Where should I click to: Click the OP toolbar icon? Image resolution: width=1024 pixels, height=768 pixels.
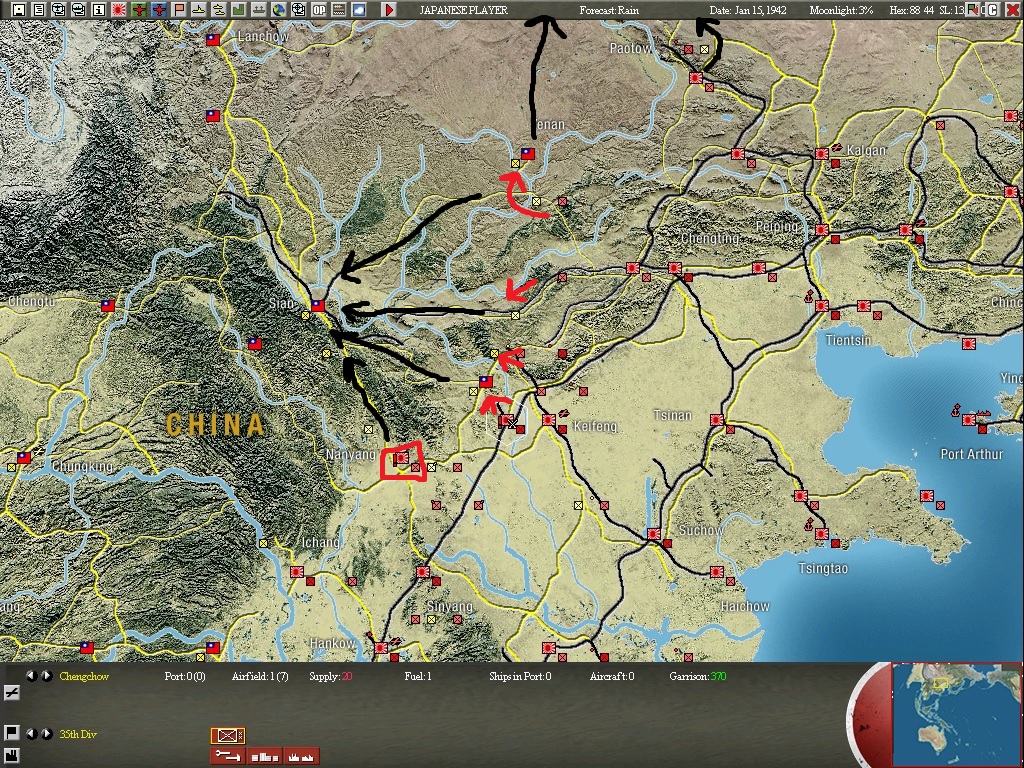point(319,10)
